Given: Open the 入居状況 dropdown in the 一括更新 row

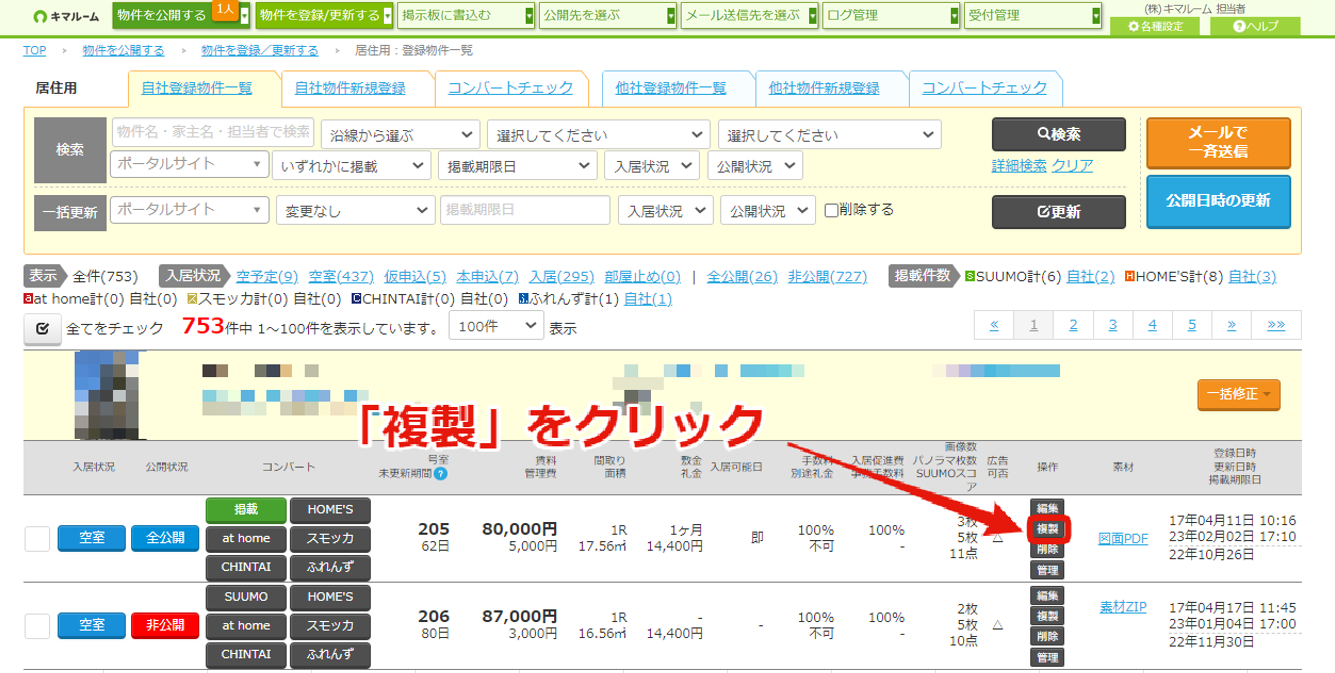Looking at the screenshot, I should (665, 211).
